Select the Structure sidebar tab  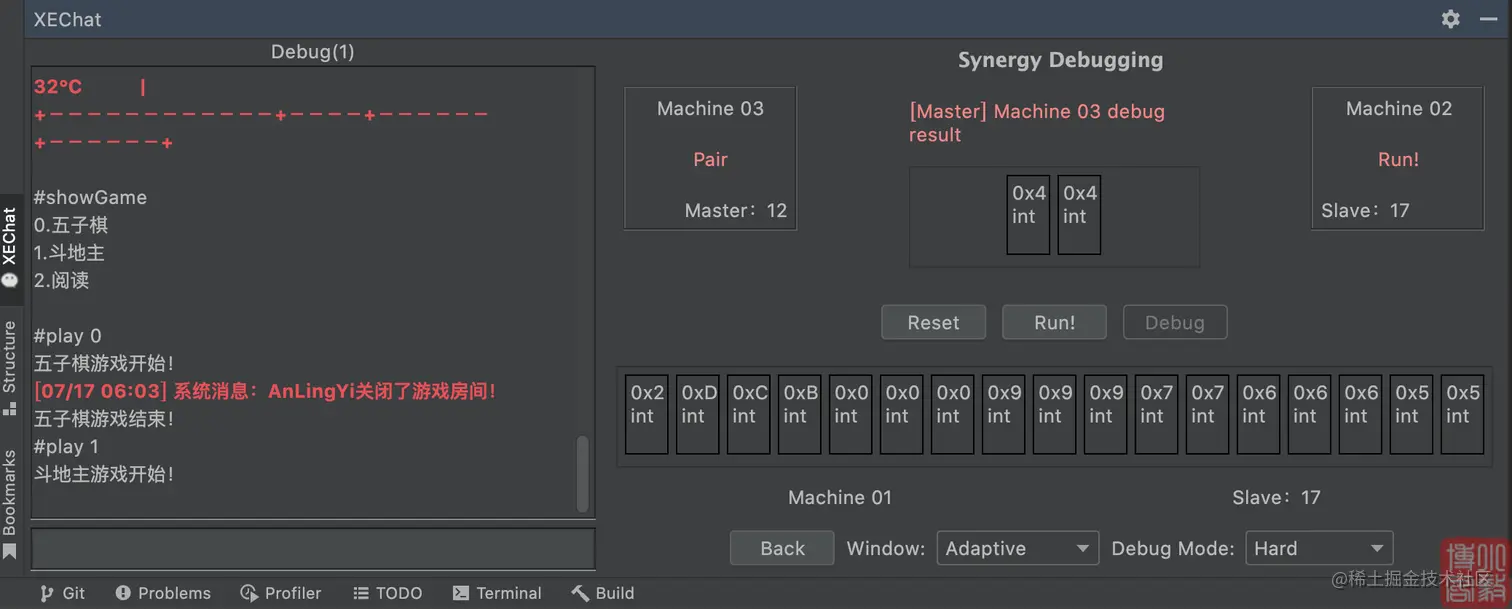pyautogui.click(x=10, y=367)
